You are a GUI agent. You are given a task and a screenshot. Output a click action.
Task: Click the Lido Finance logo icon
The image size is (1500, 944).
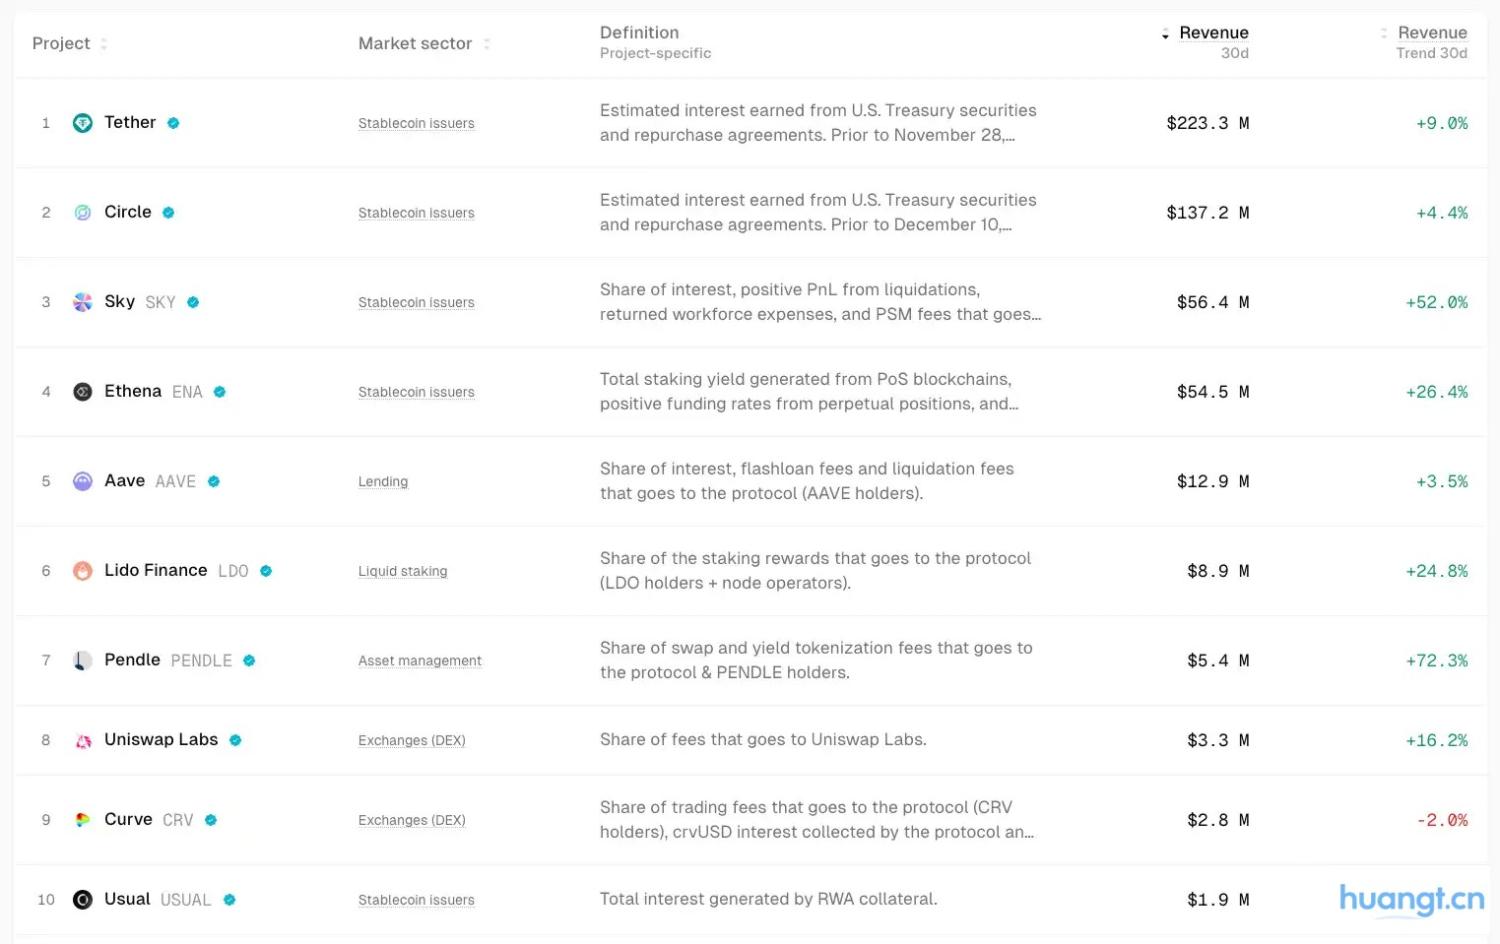pyautogui.click(x=83, y=571)
